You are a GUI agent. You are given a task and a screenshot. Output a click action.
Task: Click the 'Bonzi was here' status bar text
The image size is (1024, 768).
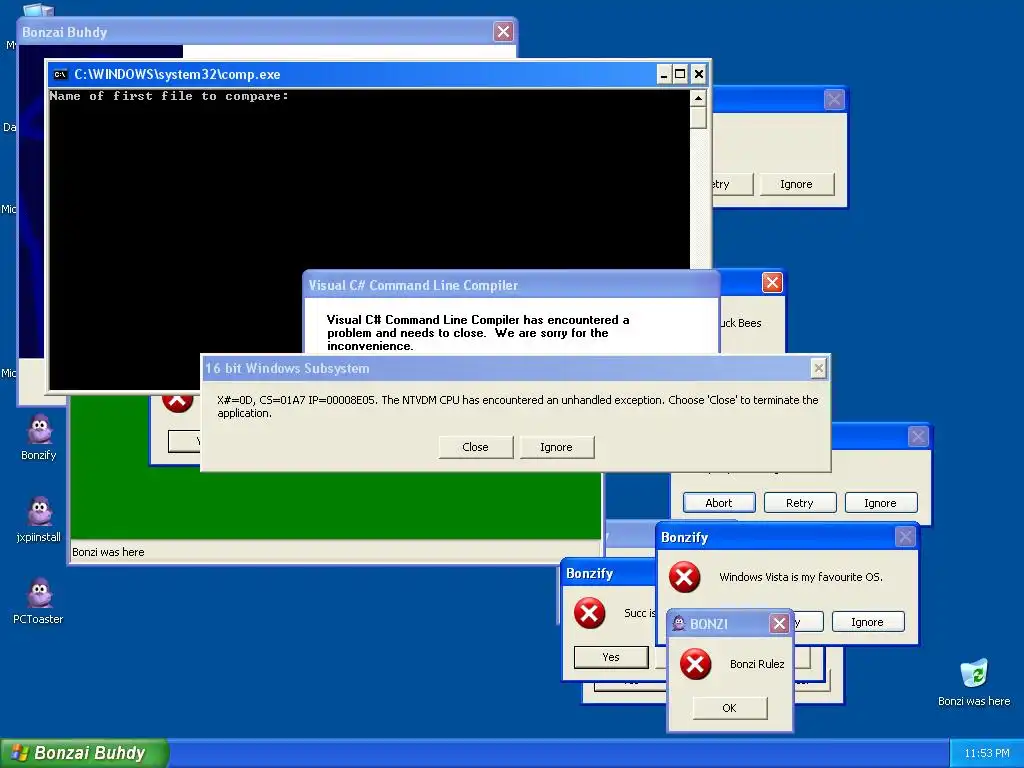click(x=108, y=552)
